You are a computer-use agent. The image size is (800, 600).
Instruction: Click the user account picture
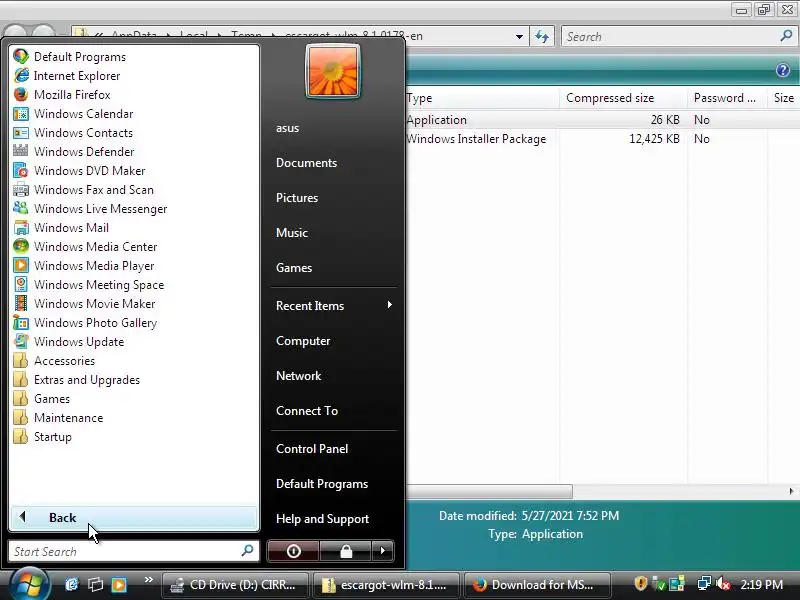(333, 71)
